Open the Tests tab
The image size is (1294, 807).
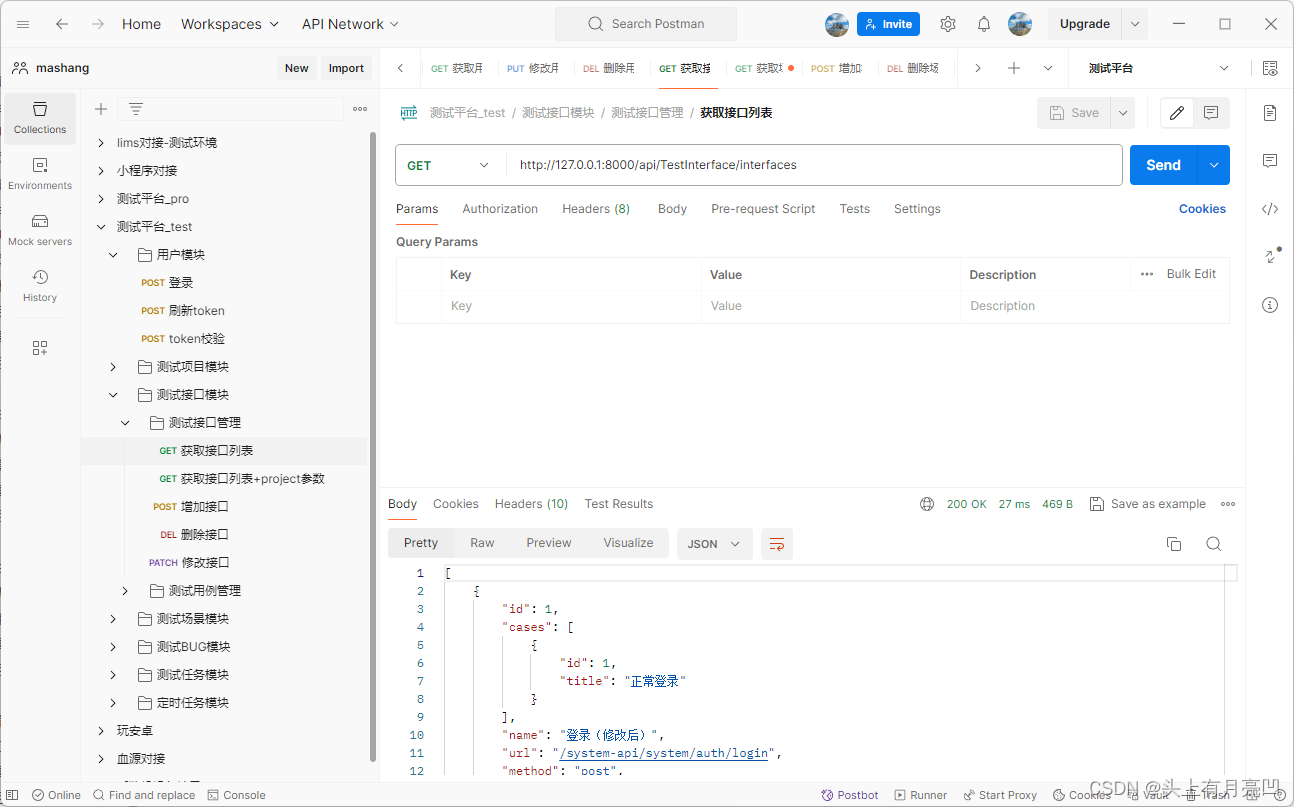click(x=854, y=209)
